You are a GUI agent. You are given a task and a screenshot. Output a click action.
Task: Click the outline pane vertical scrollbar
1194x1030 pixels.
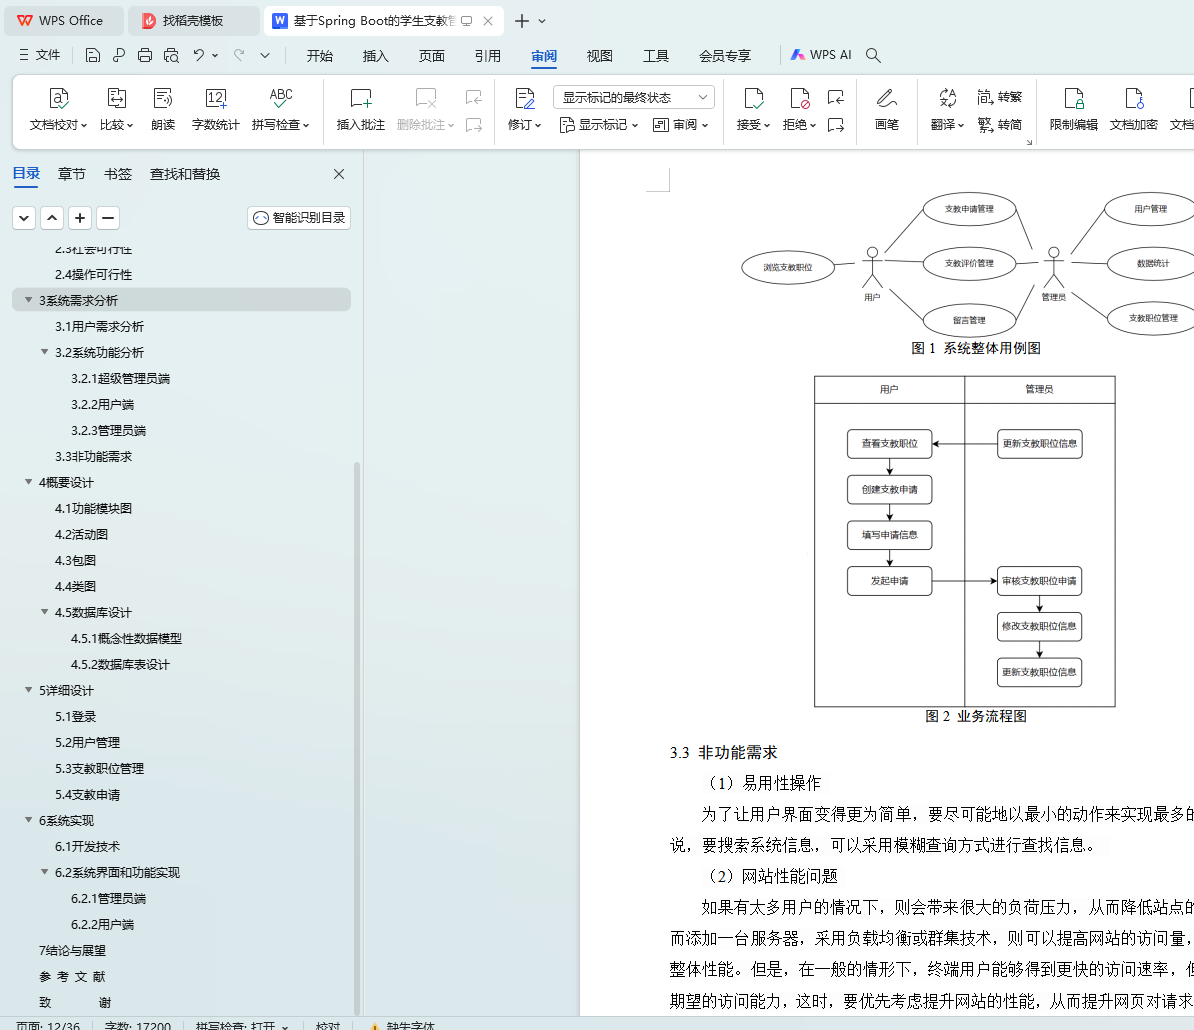(x=356, y=735)
